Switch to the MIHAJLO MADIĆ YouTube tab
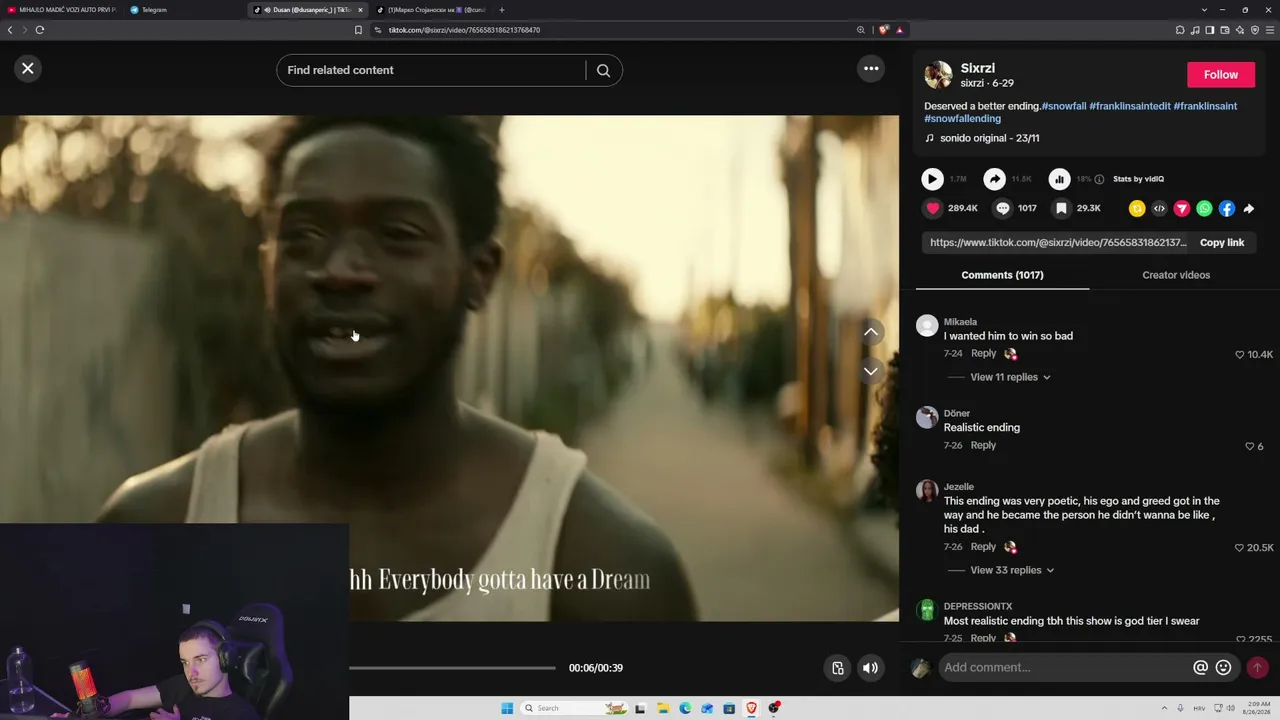 click(x=62, y=10)
